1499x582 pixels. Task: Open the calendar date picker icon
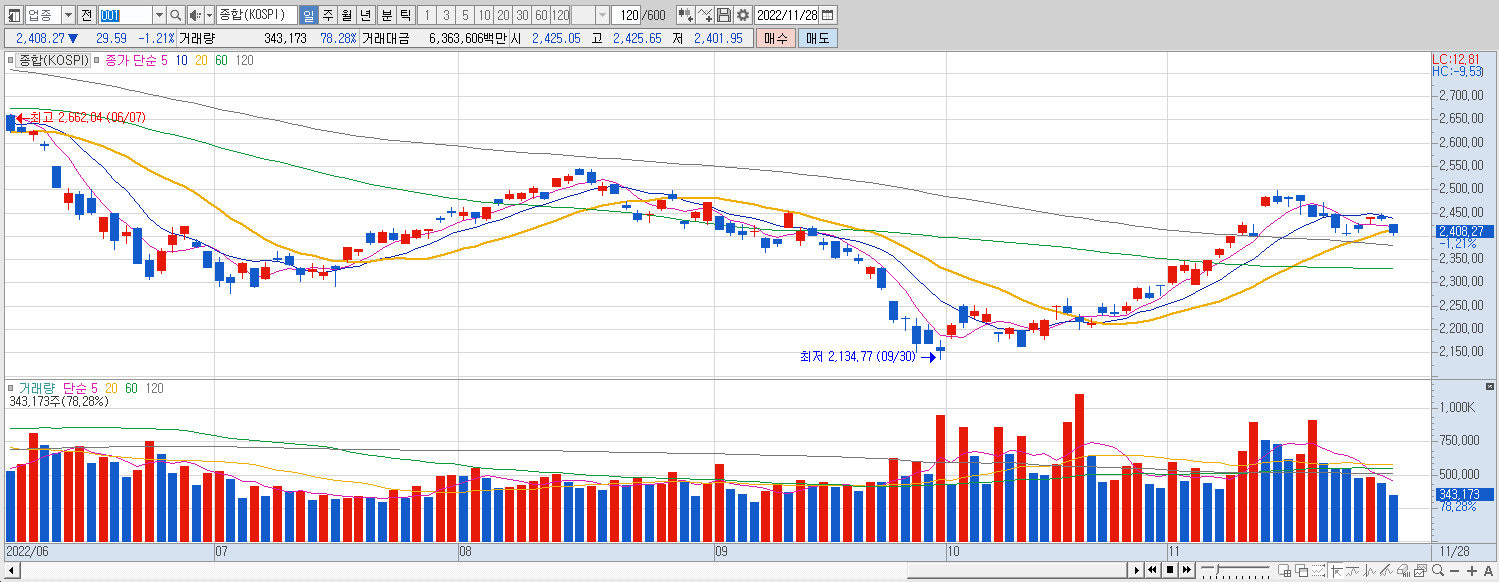coord(828,16)
